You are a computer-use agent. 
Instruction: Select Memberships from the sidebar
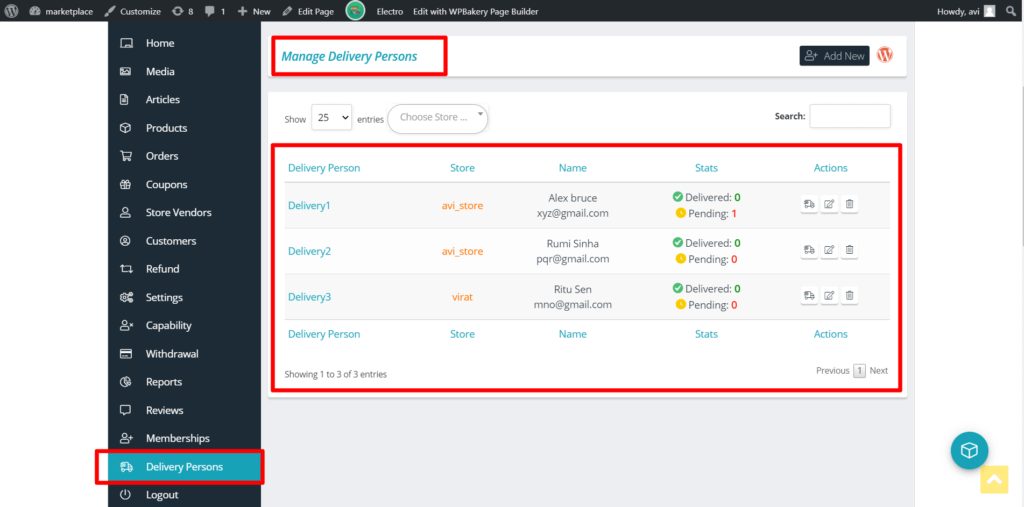point(177,438)
